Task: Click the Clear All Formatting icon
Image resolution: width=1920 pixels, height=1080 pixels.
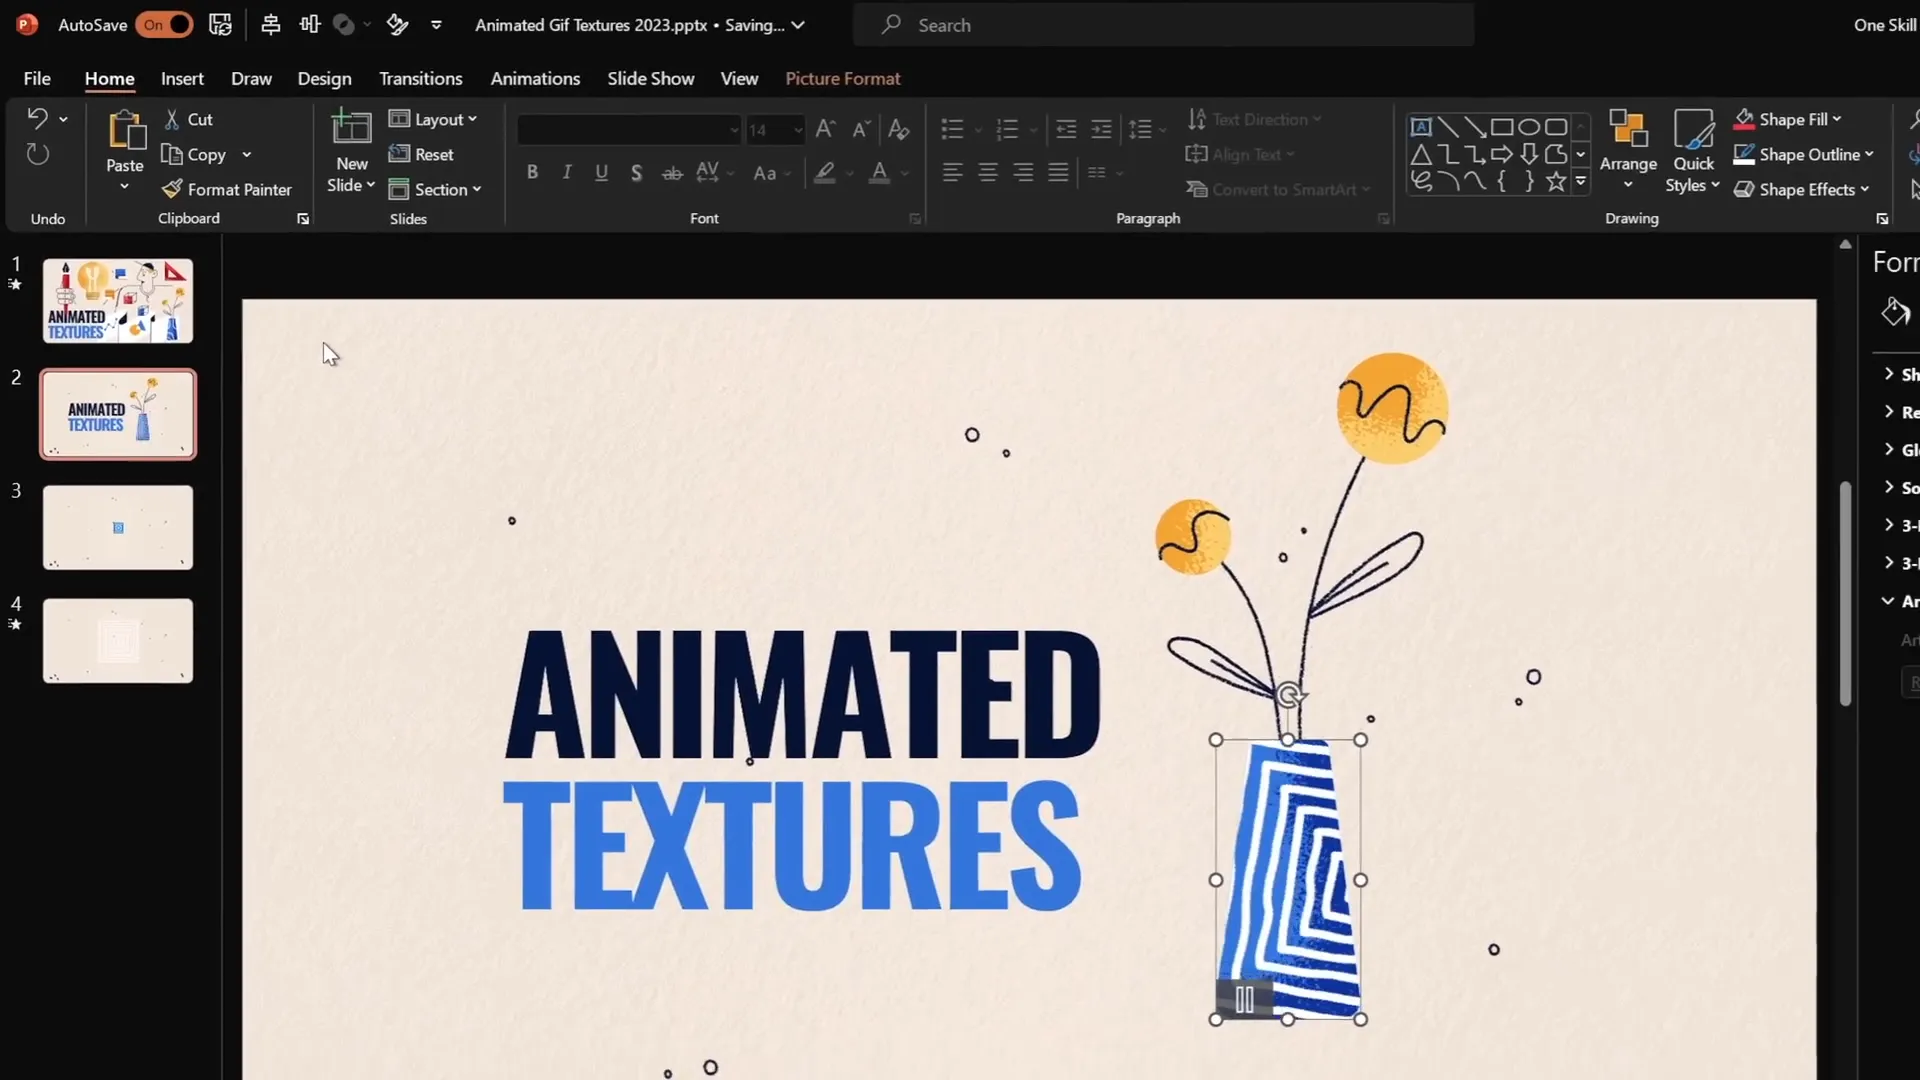Action: click(x=898, y=129)
